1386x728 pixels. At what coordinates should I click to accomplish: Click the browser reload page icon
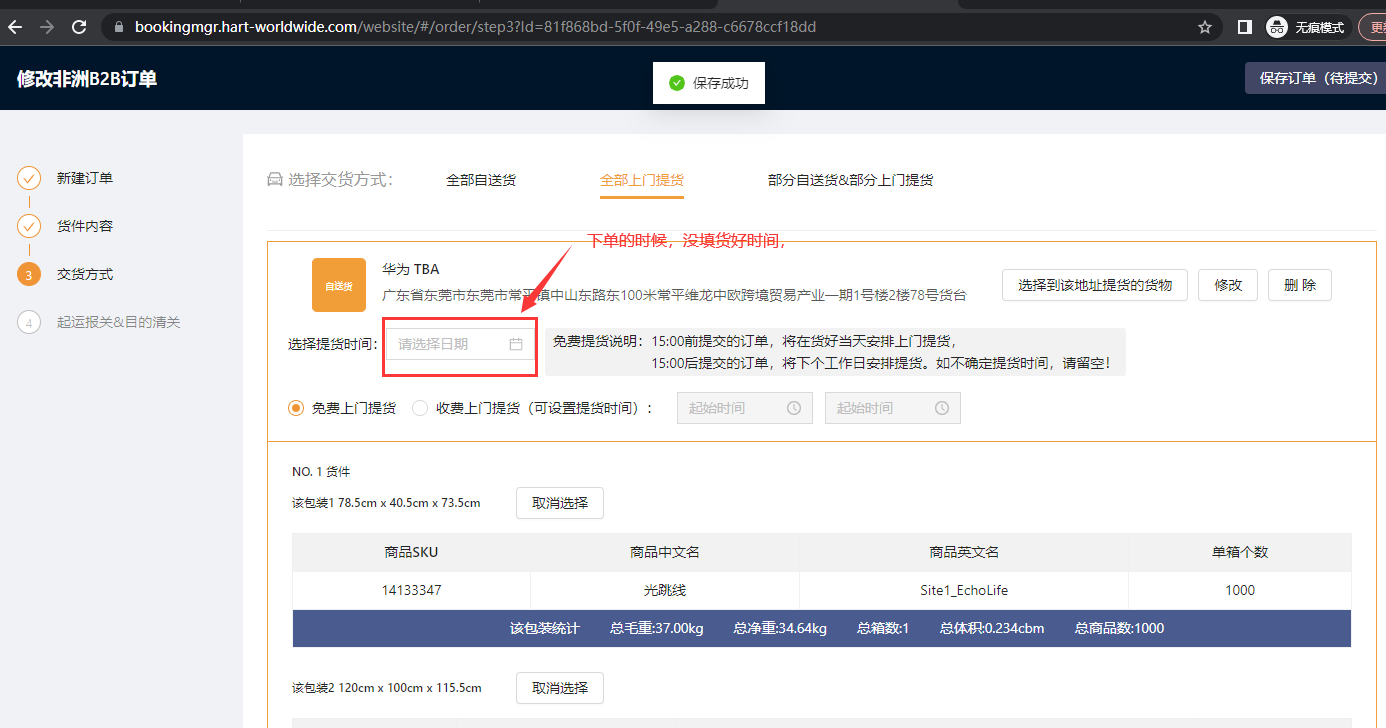click(79, 27)
